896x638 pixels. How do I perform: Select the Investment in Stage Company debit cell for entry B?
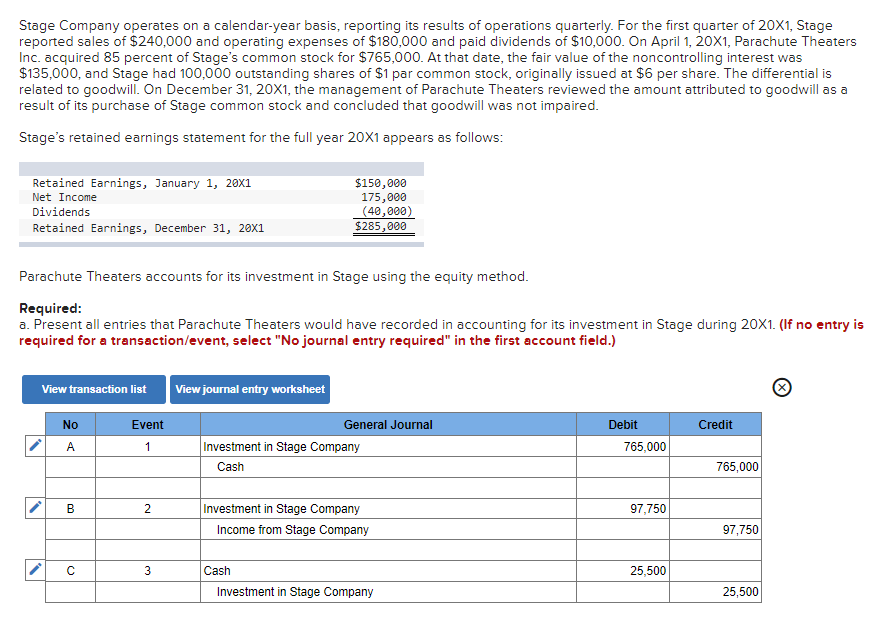tap(388, 509)
